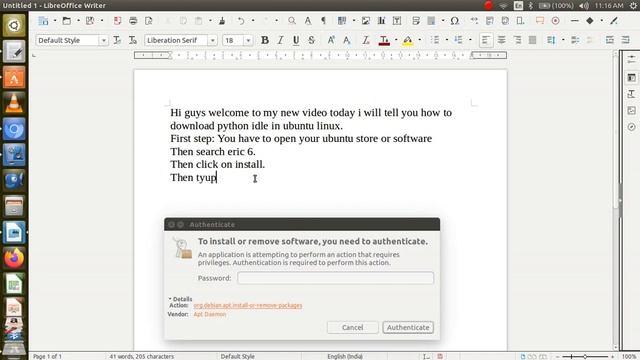
Task: Open Find & Replace magnifier
Action: (292, 21)
